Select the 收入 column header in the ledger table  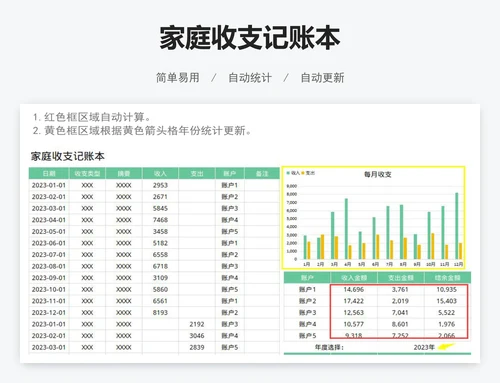(x=160, y=174)
